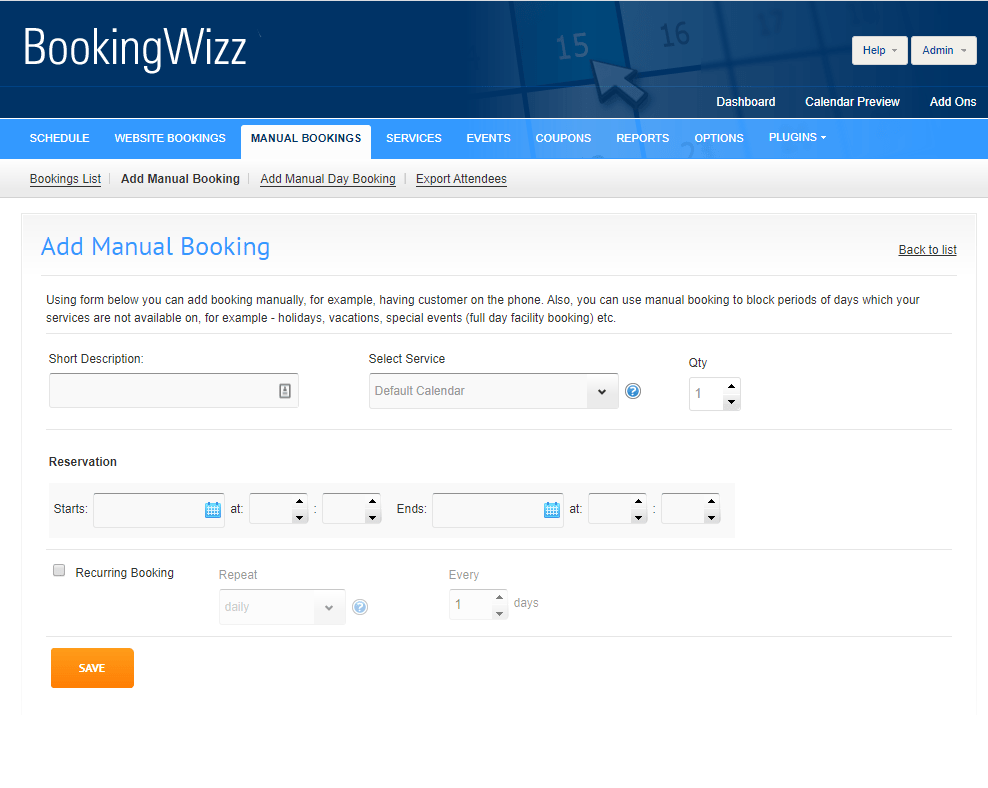Increase the Qty value
This screenshot has height=788, width=988.
[731, 386]
